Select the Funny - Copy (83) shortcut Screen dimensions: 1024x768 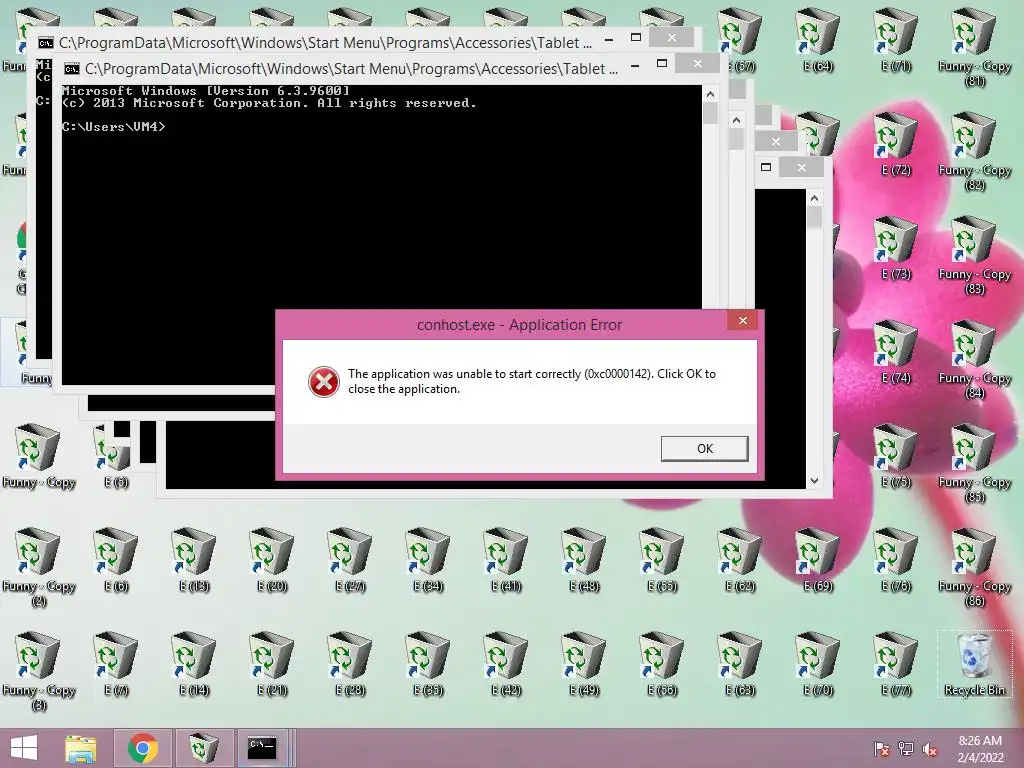tap(974, 255)
